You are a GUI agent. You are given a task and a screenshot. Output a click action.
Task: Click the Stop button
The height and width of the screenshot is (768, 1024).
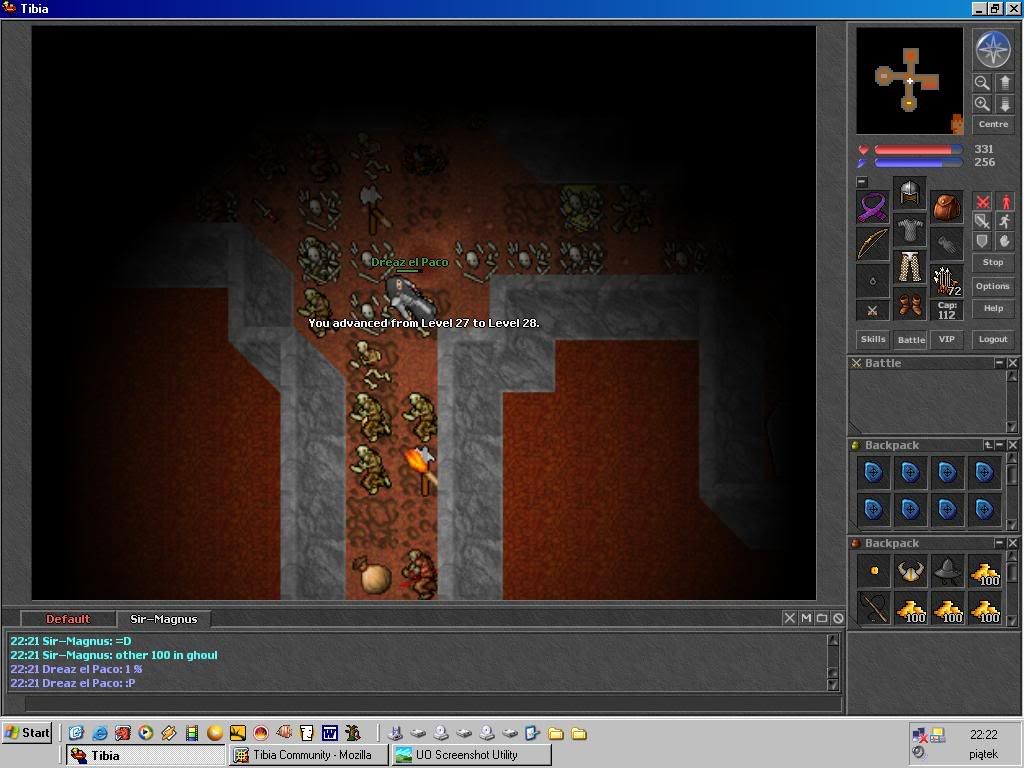[993, 263]
